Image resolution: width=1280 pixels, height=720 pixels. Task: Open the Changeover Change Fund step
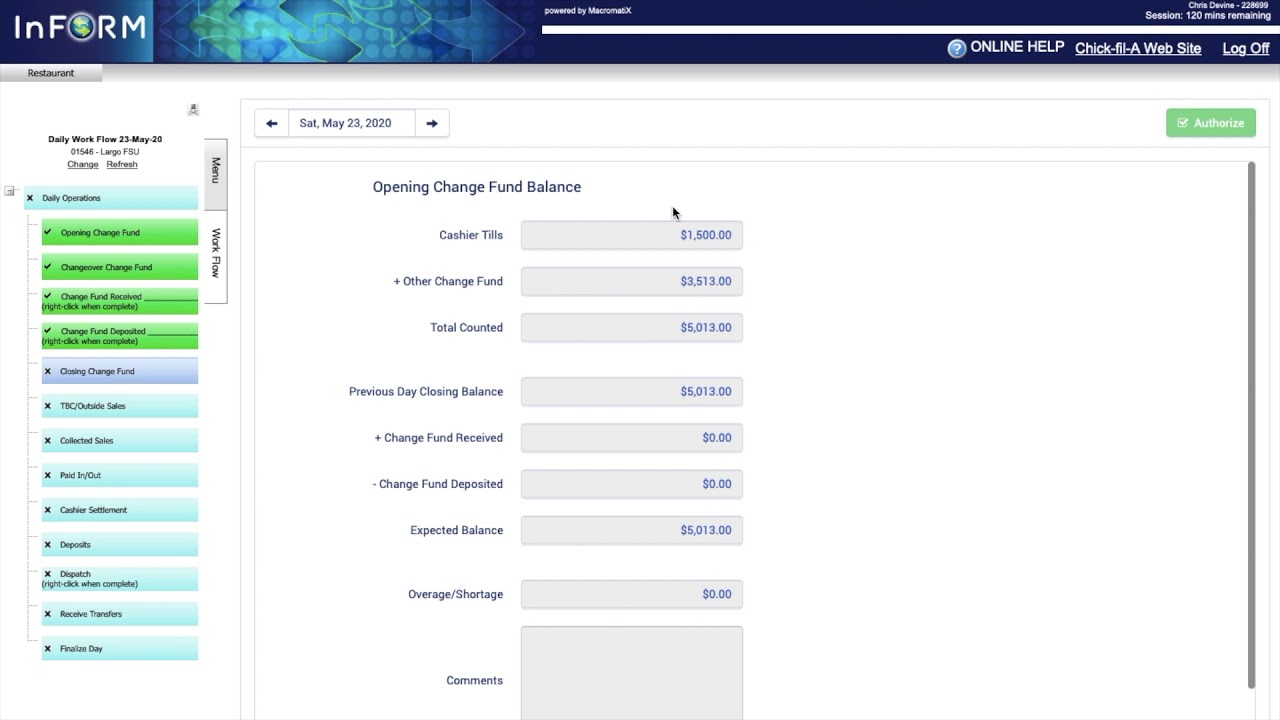pyautogui.click(x=120, y=267)
